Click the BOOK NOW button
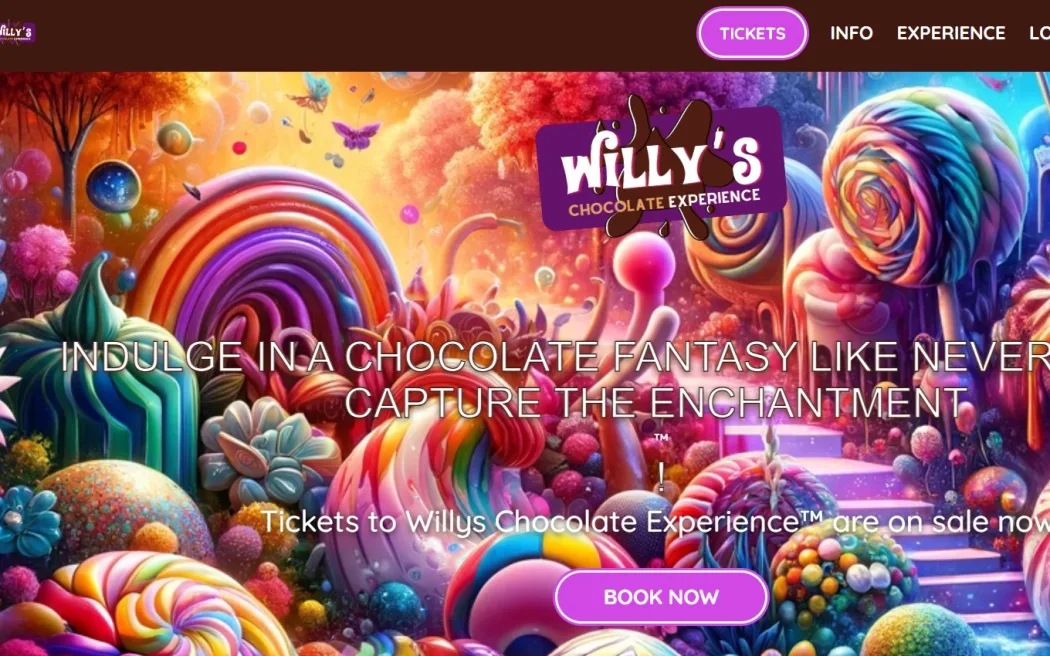1050x656 pixels. [x=661, y=596]
